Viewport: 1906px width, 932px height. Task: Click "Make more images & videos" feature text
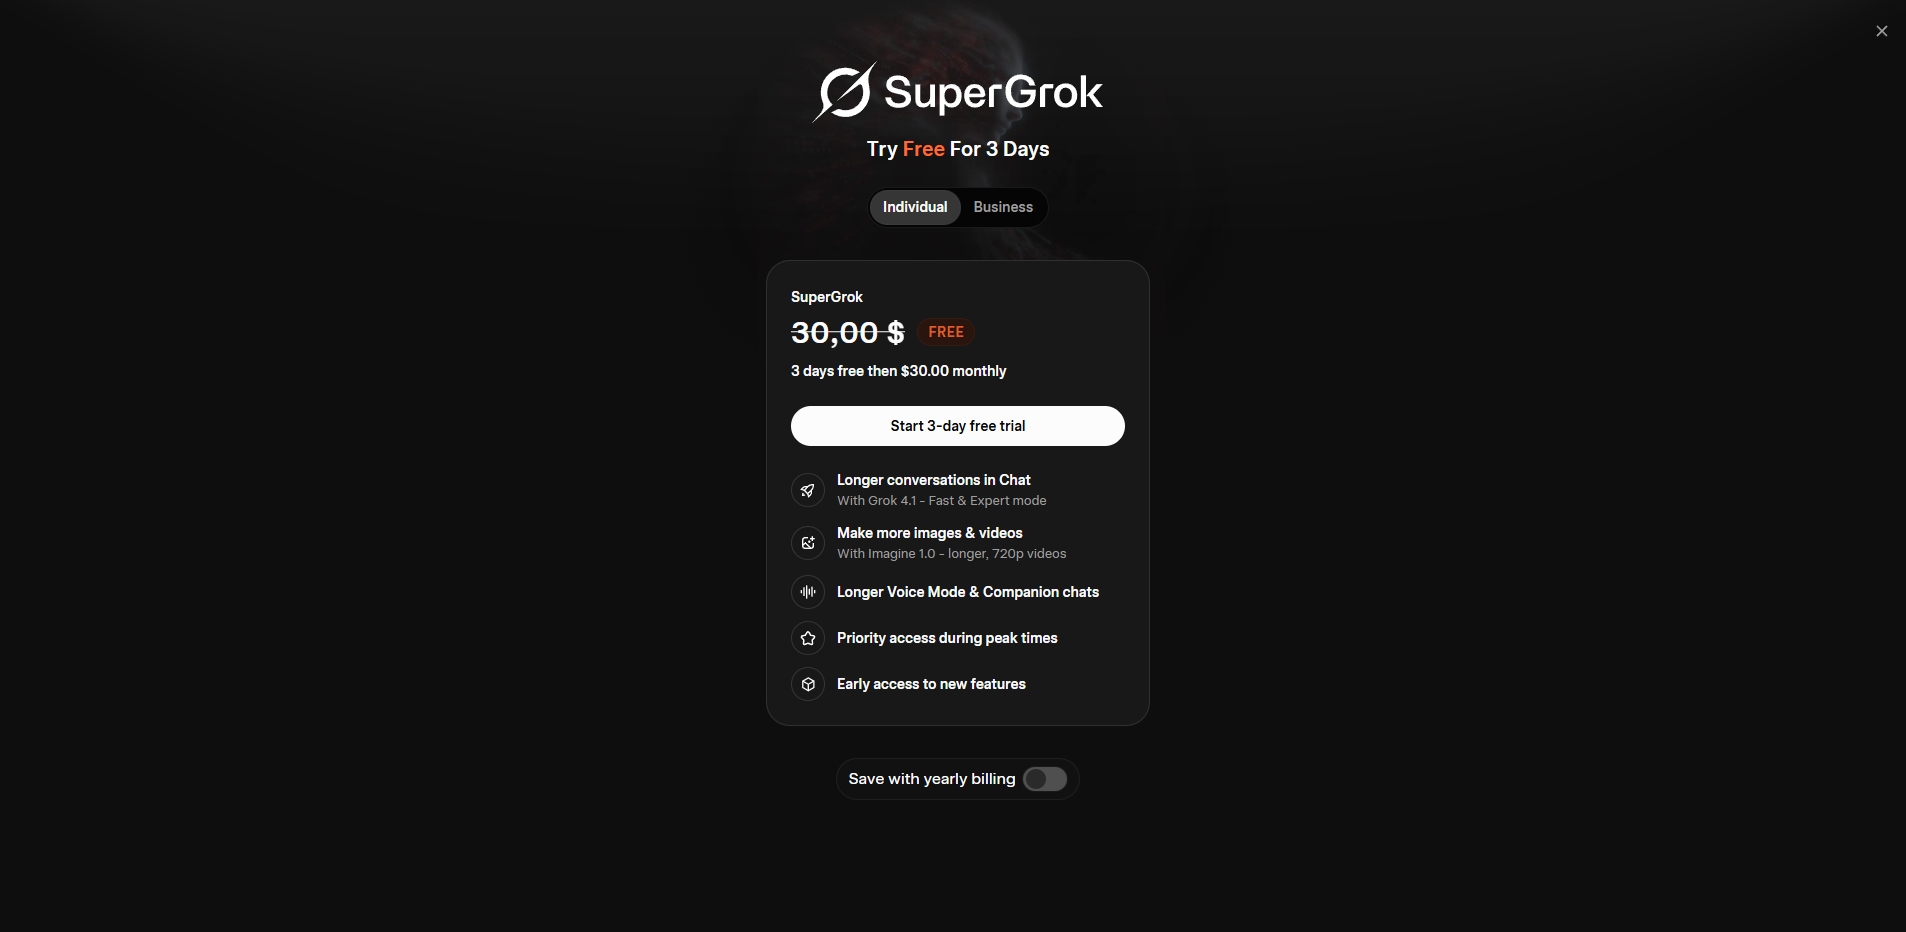point(929,533)
